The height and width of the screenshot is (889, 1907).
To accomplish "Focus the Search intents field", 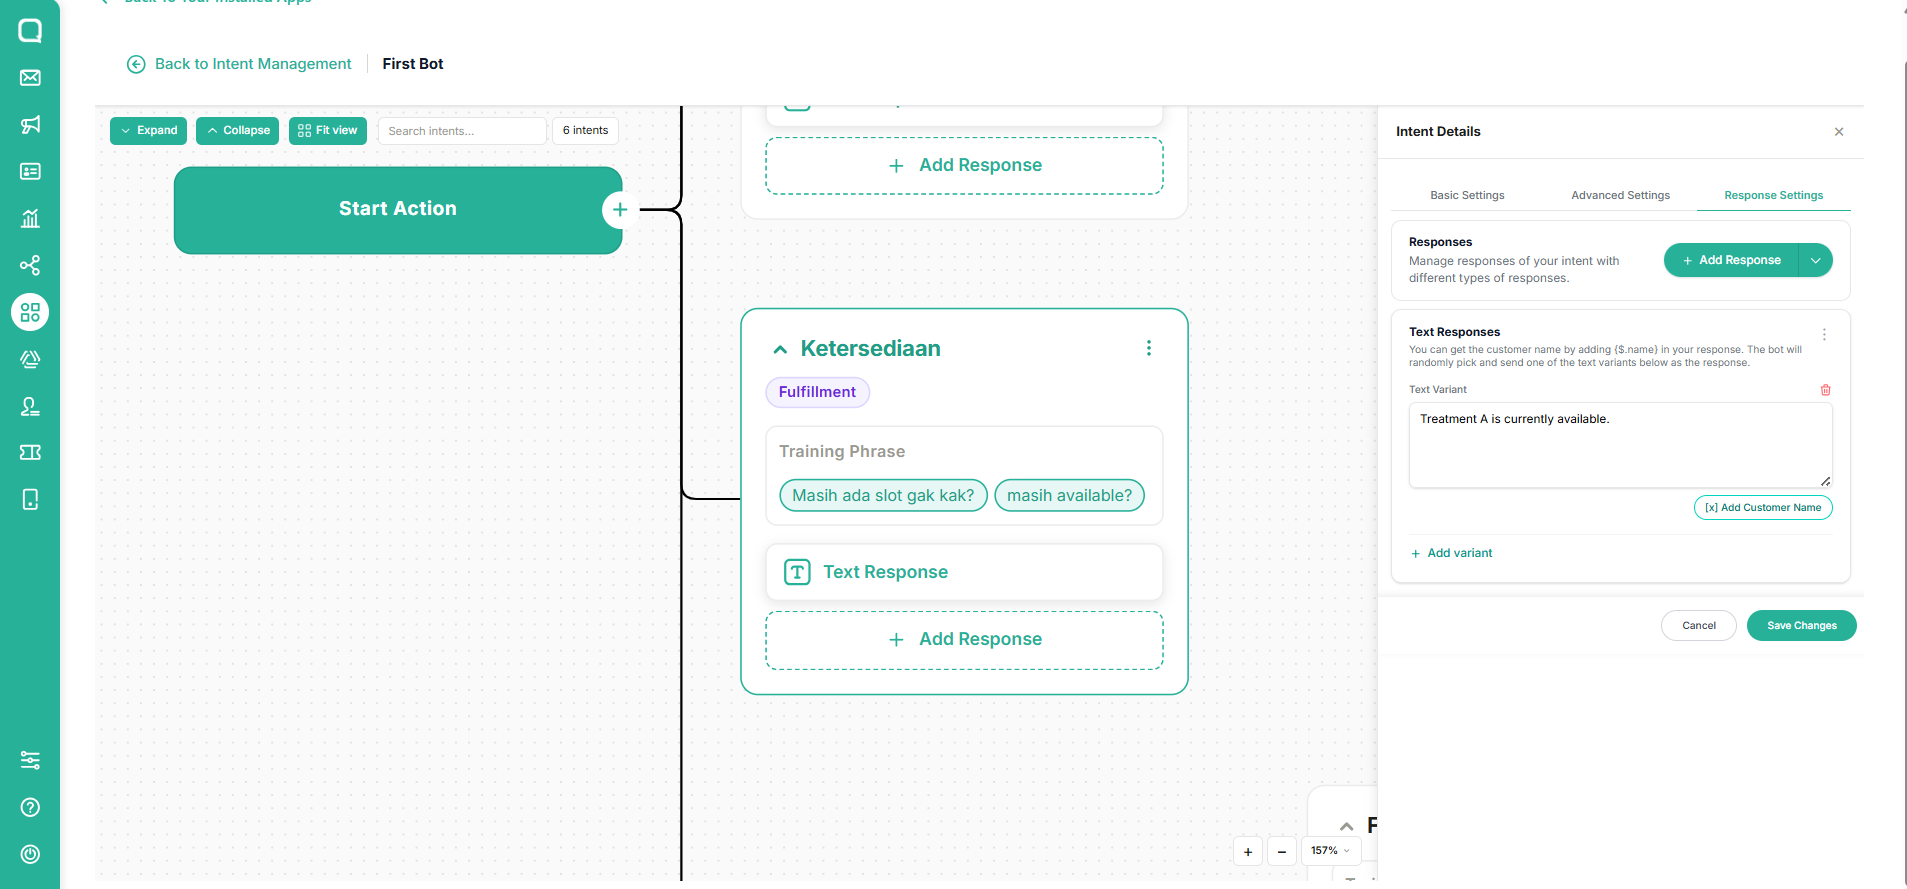I will [x=462, y=131].
